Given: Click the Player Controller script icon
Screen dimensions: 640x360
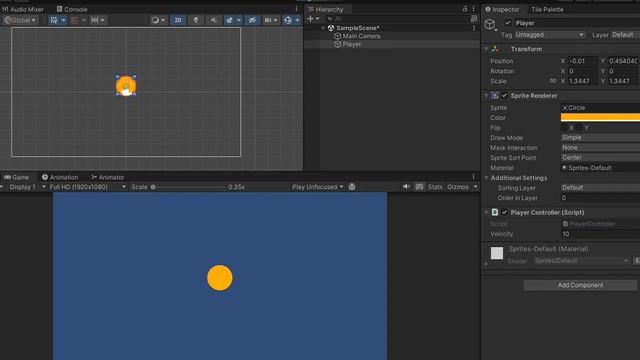Looking at the screenshot, I should pyautogui.click(x=495, y=212).
